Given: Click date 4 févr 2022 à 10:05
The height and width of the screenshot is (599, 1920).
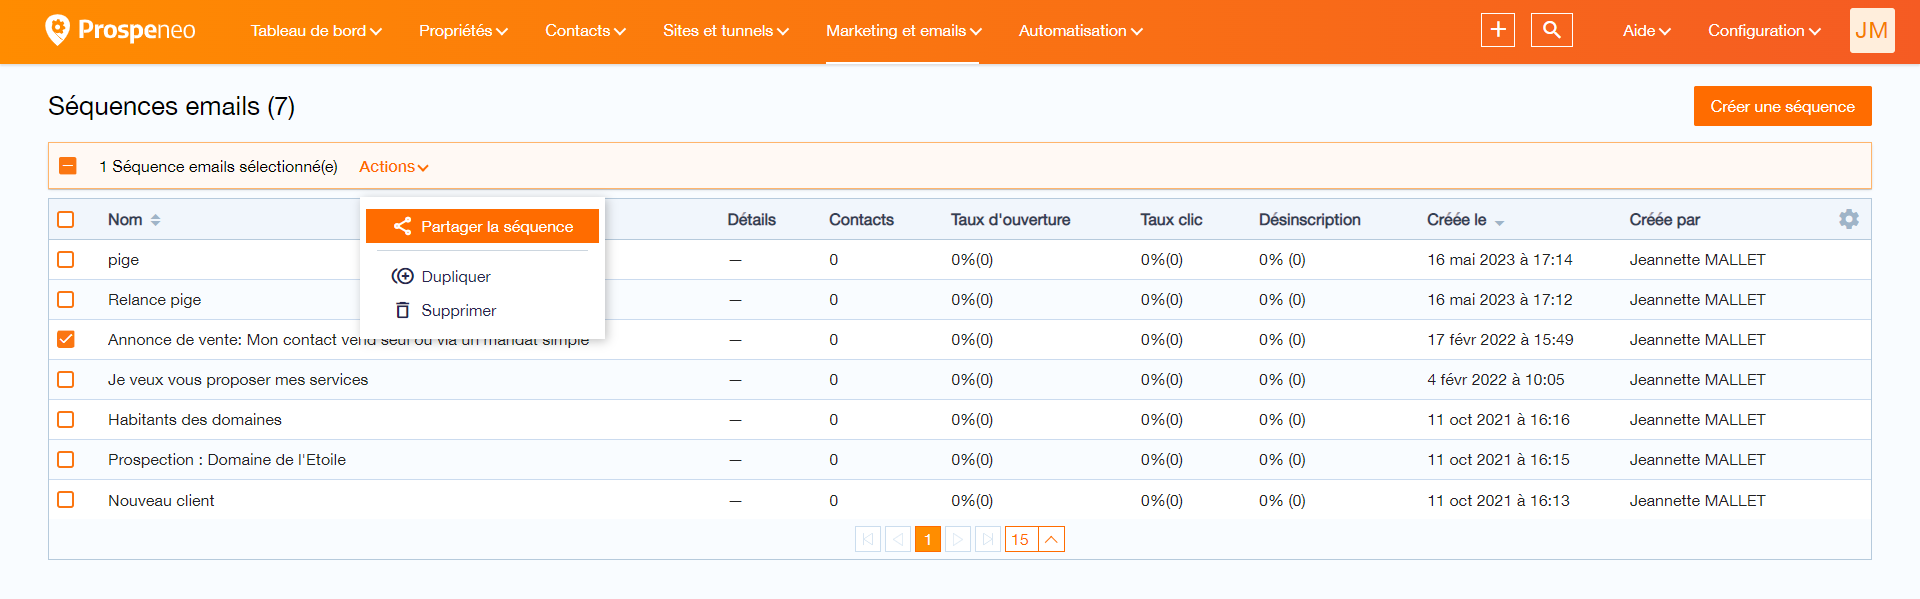Looking at the screenshot, I should [1495, 380].
